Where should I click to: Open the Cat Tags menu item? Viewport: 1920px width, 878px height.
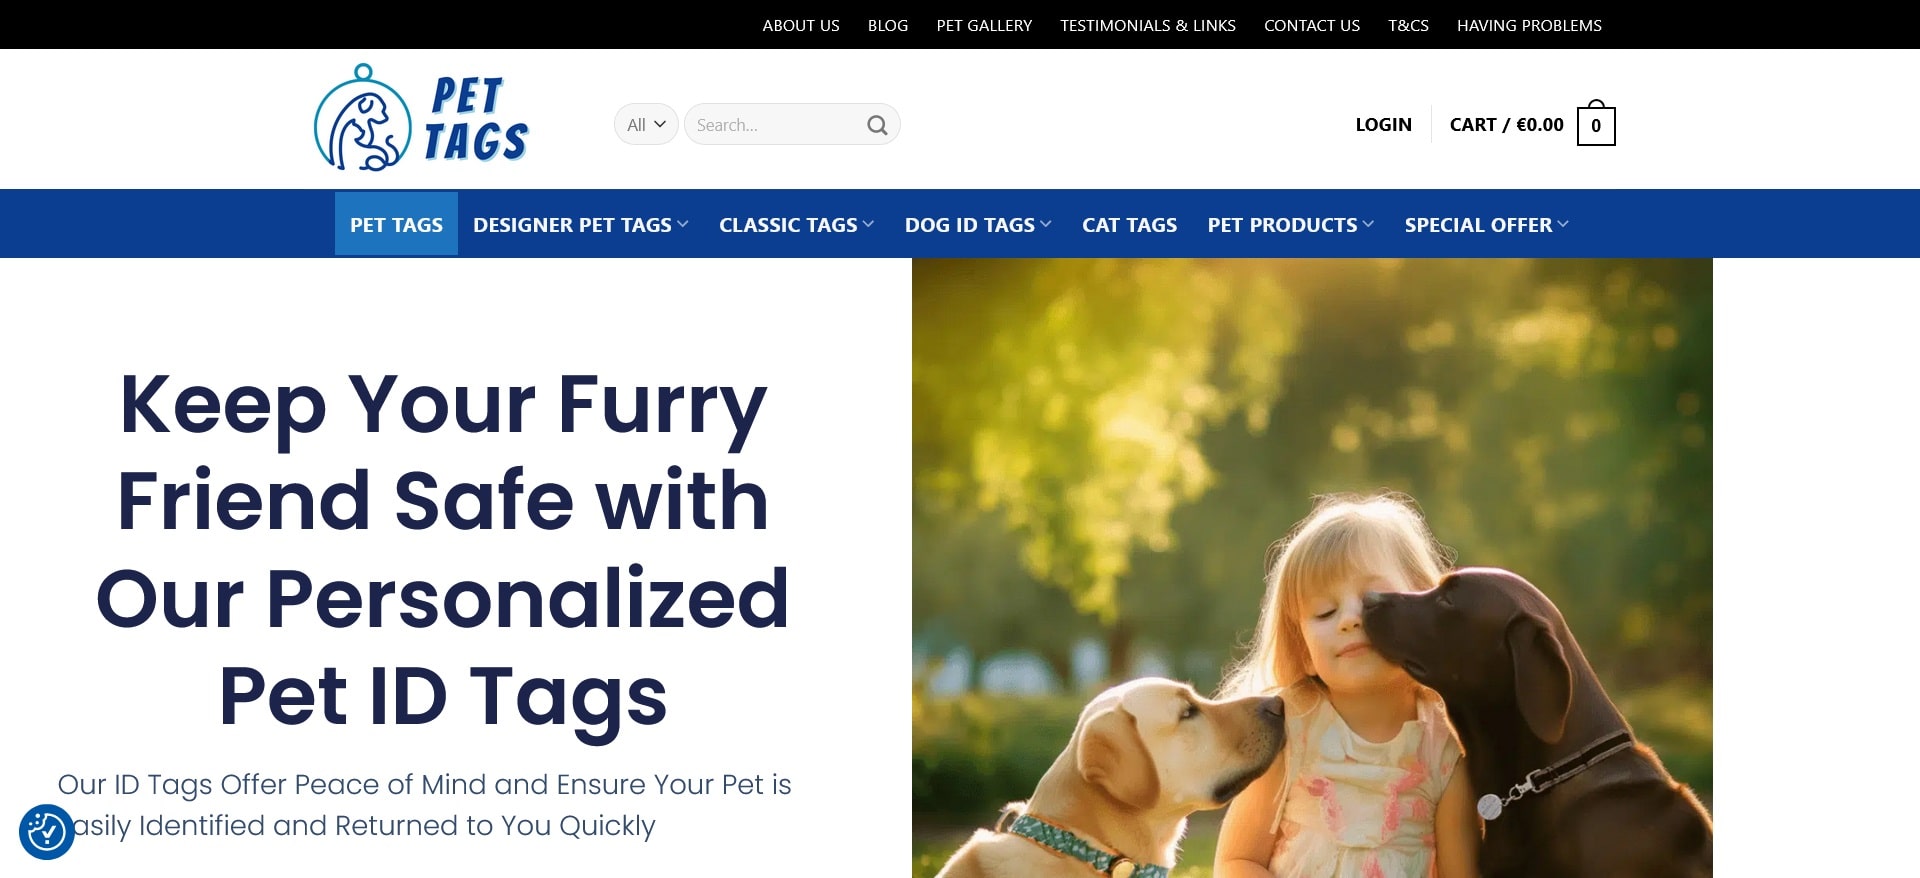coord(1129,225)
